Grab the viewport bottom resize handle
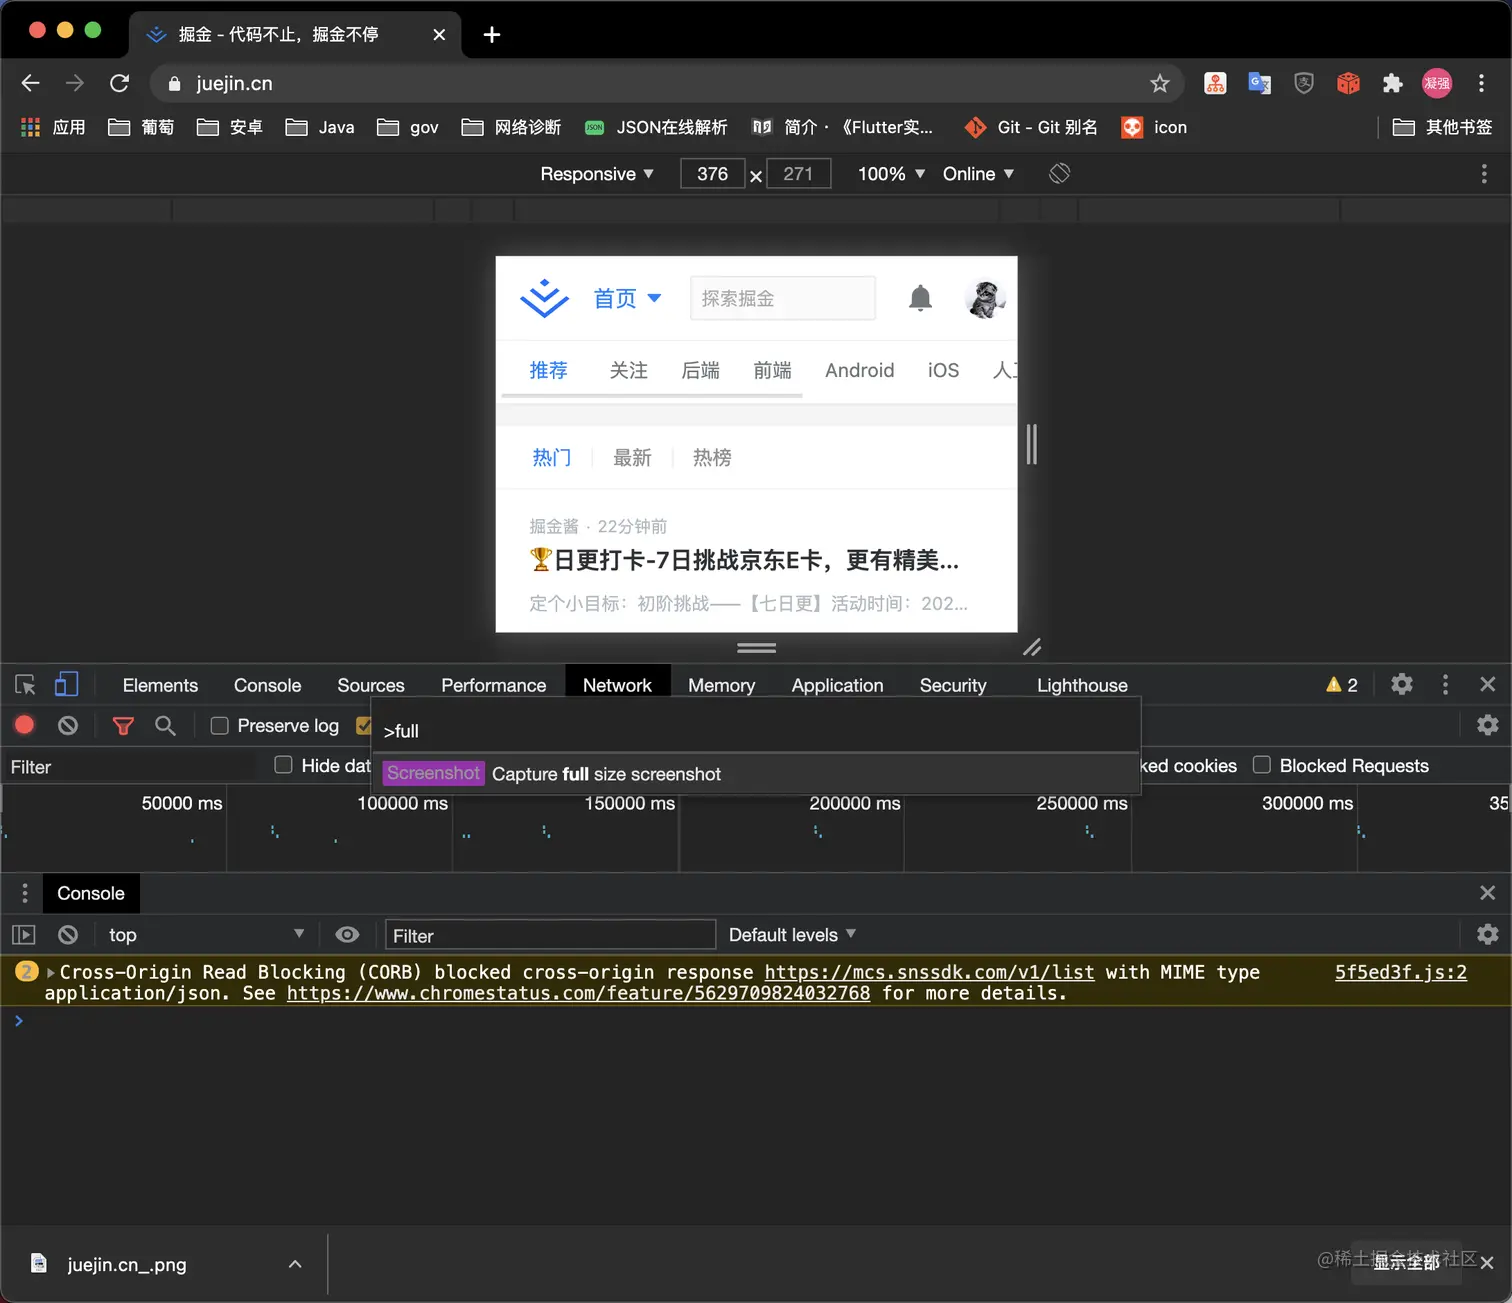The image size is (1512, 1303). click(757, 648)
